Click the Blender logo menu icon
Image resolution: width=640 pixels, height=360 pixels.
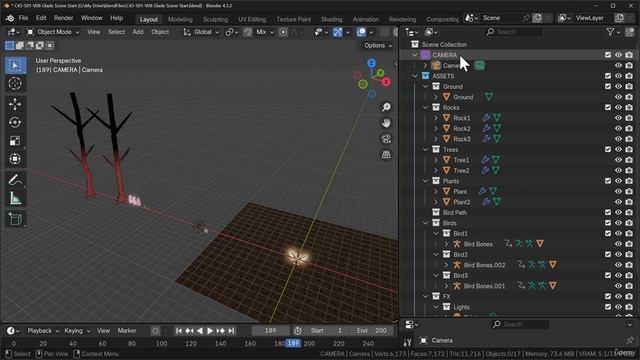coord(10,18)
